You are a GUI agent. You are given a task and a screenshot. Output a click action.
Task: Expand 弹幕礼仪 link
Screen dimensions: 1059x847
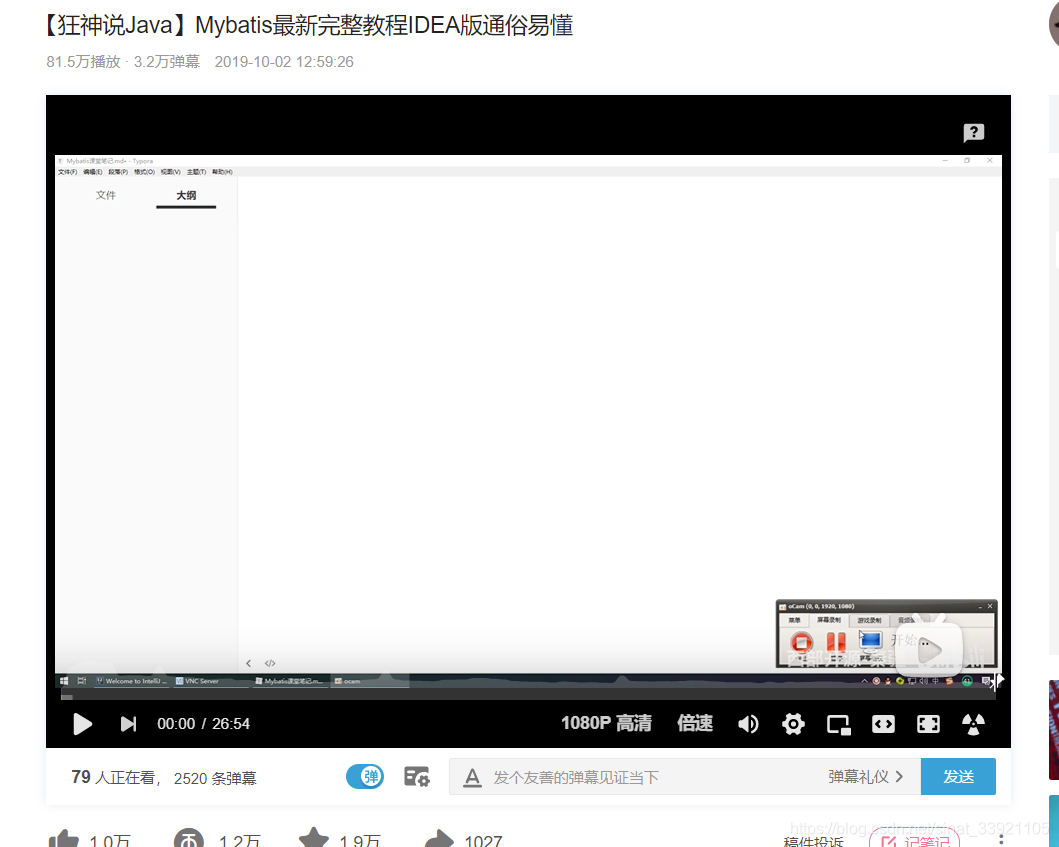click(865, 777)
